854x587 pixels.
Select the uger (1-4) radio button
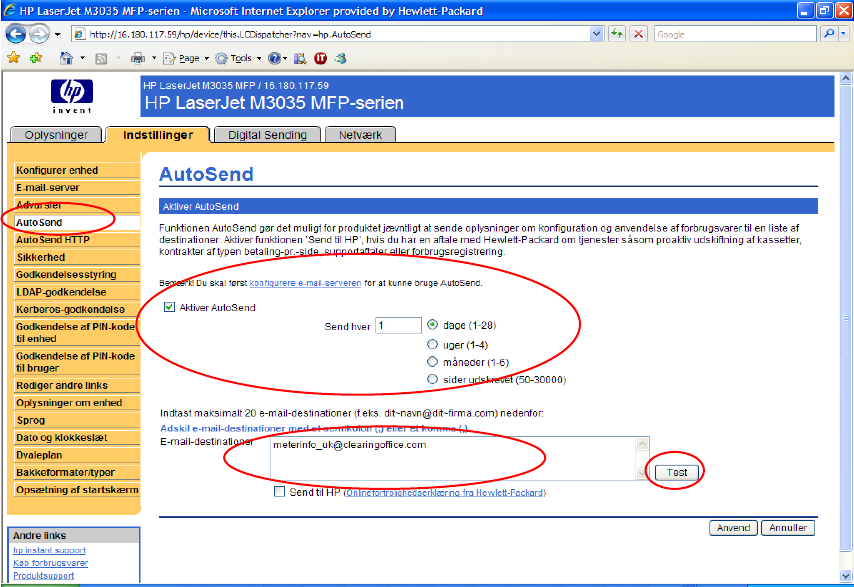pyautogui.click(x=433, y=343)
